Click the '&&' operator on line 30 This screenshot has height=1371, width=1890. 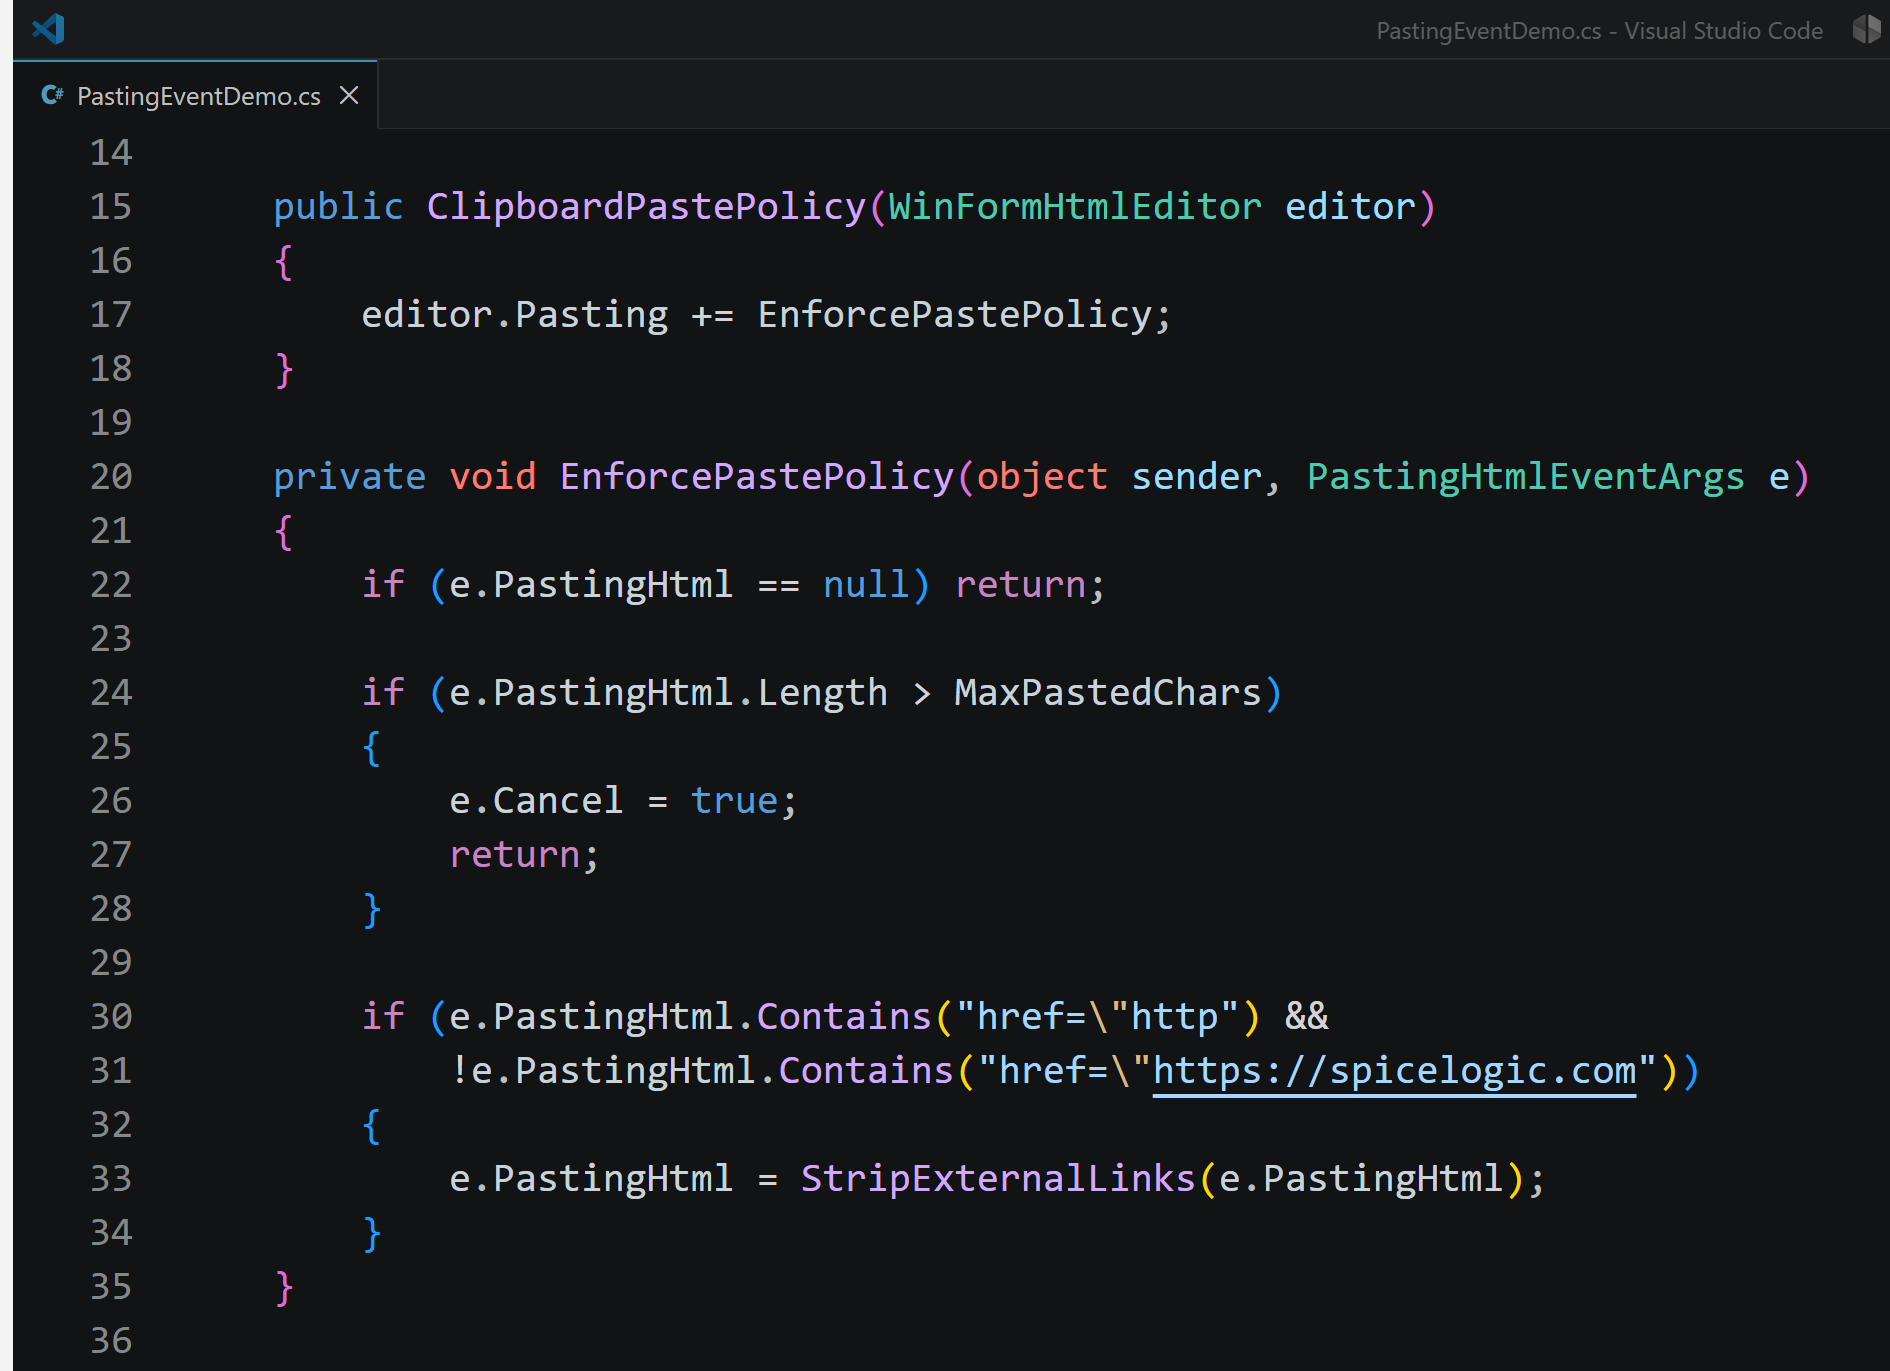(x=1306, y=1016)
